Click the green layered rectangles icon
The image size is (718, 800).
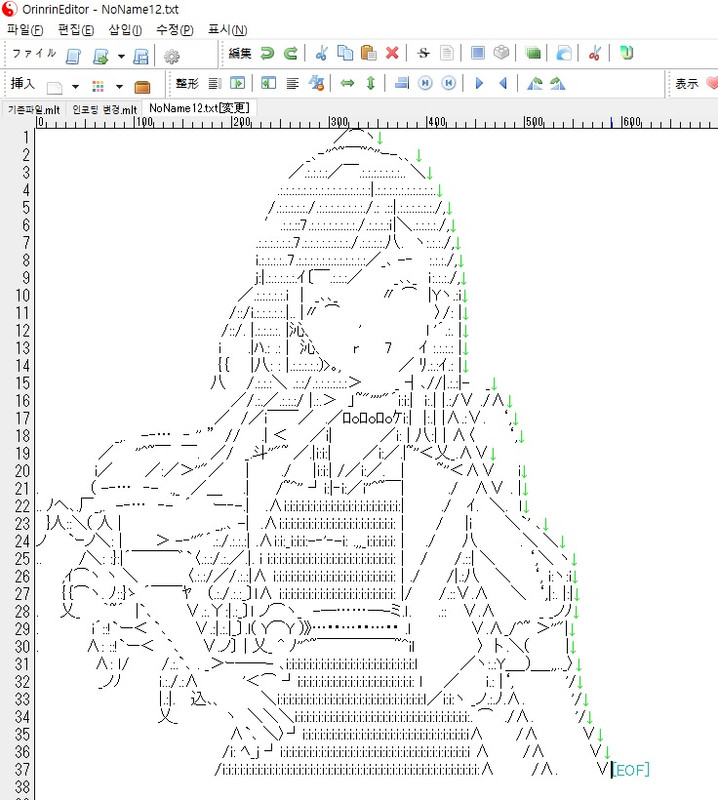pyautogui.click(x=533, y=53)
